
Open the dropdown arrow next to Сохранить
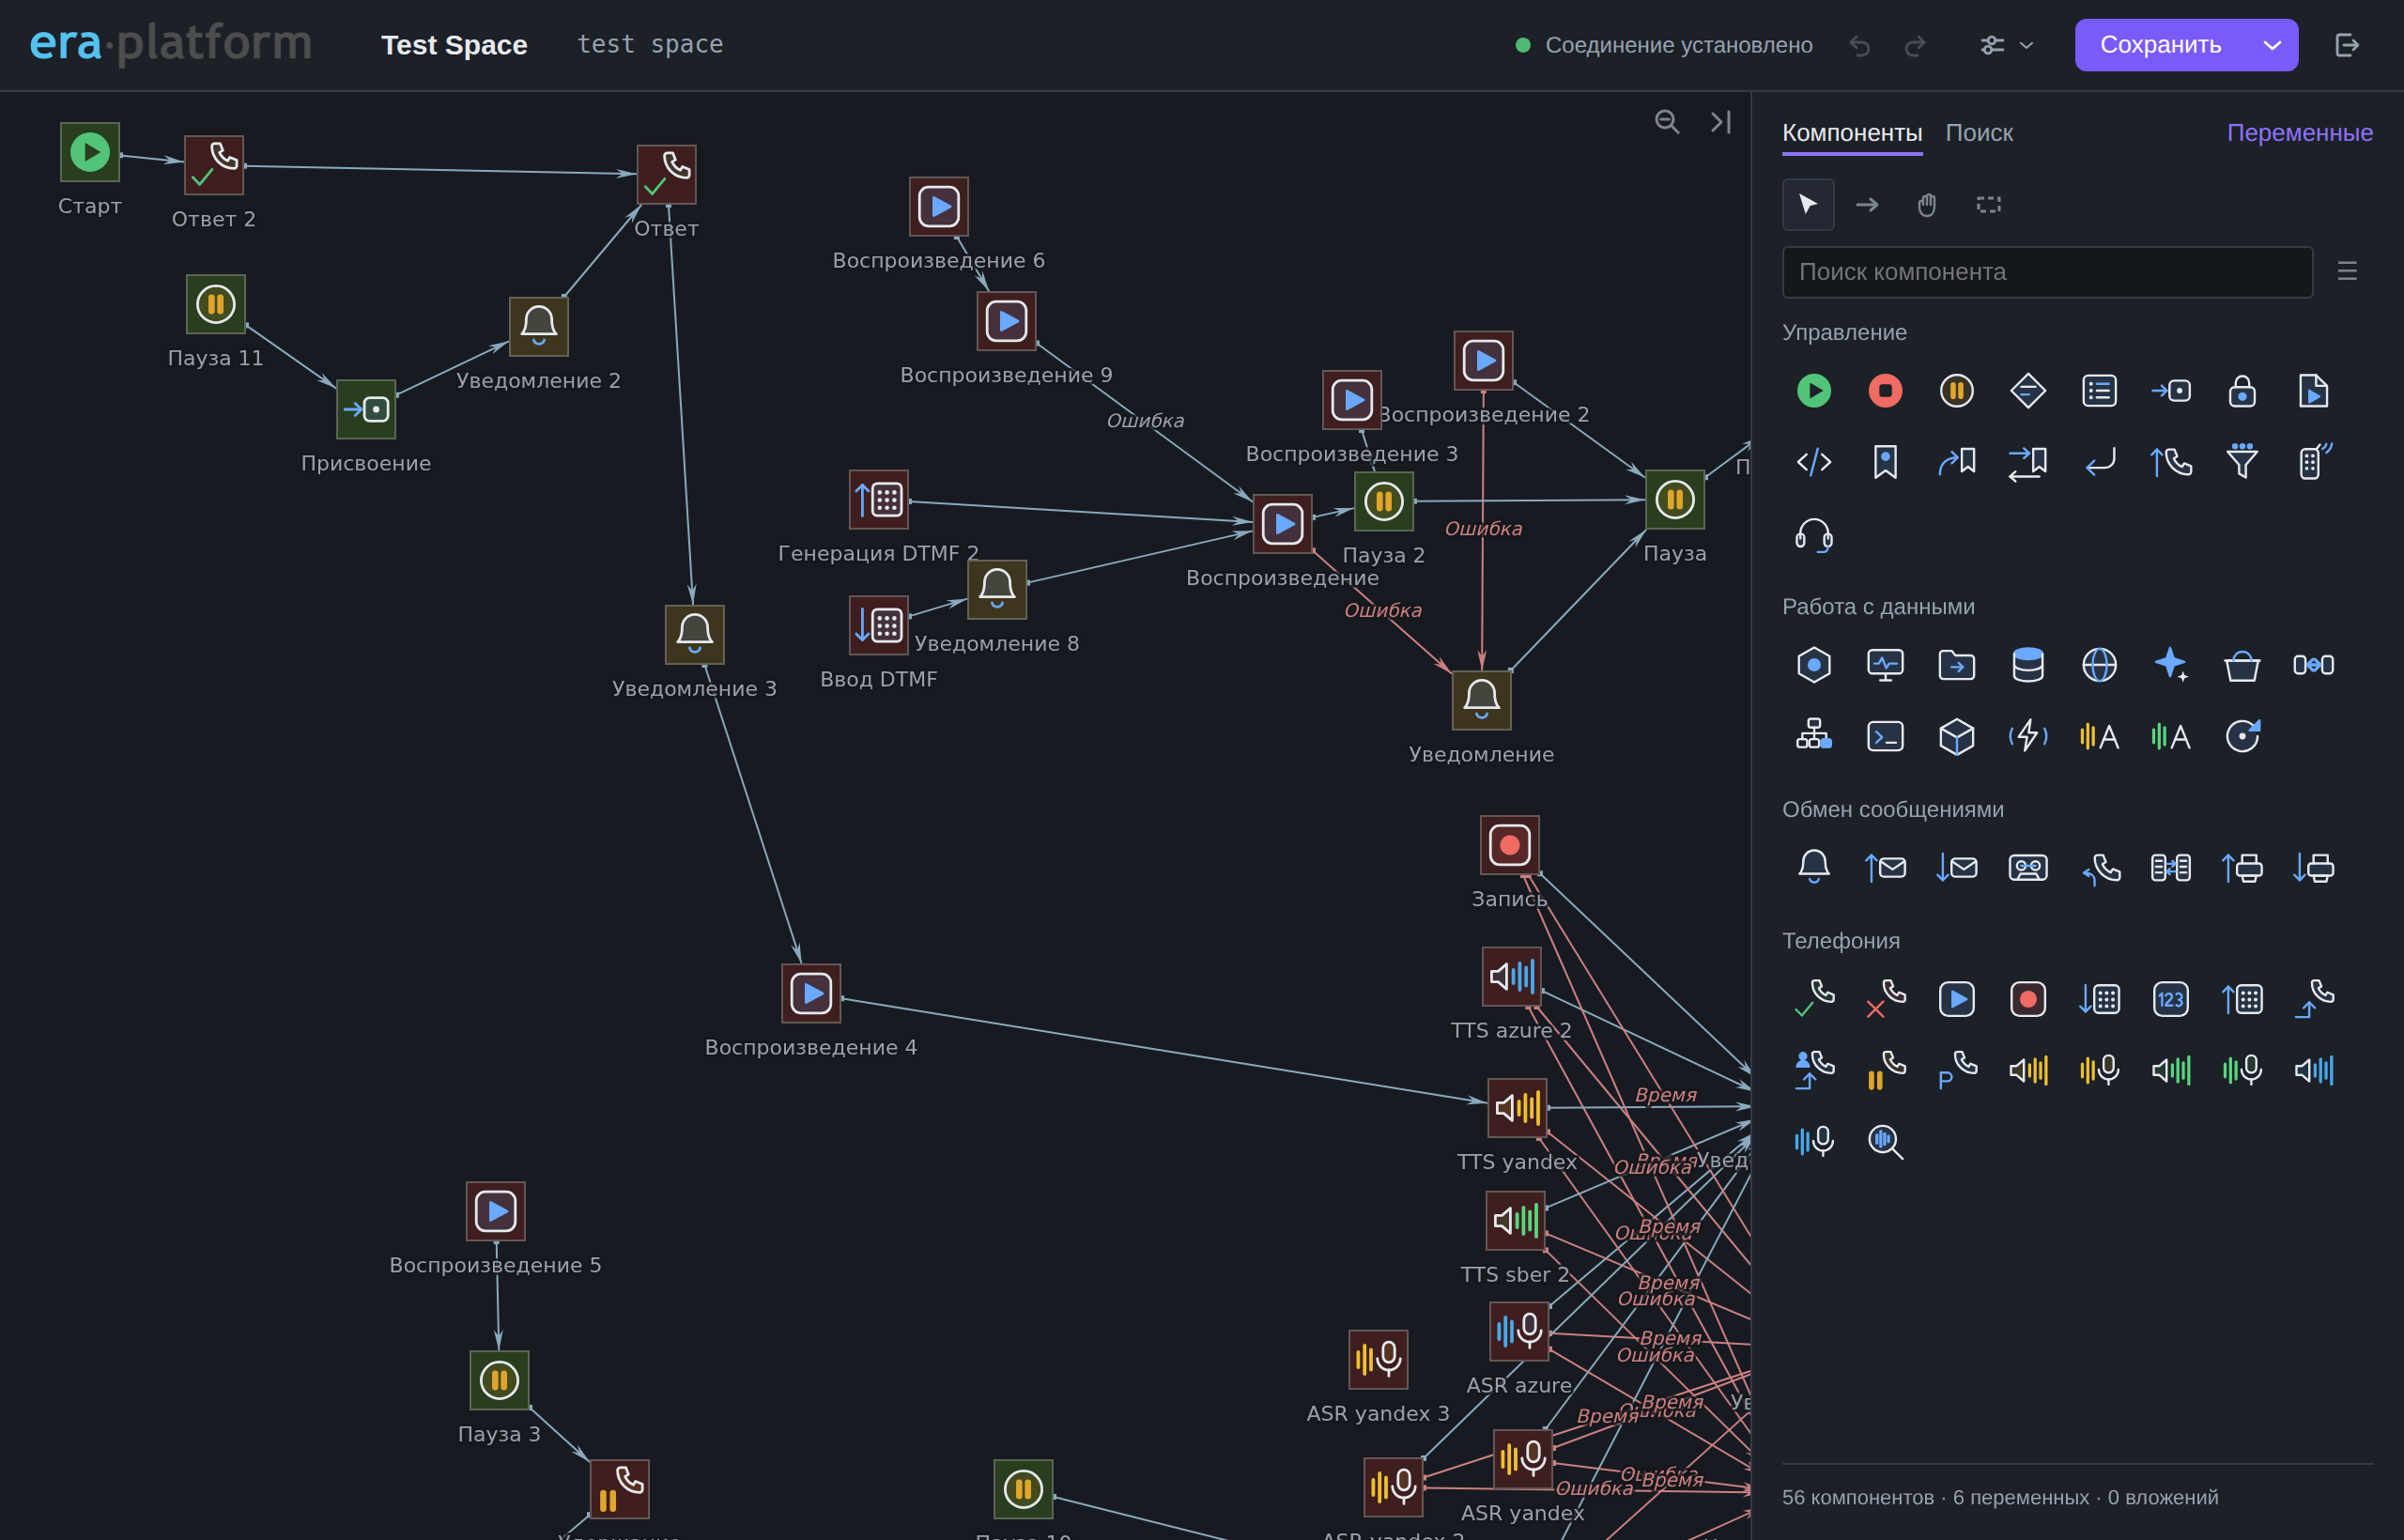click(x=2272, y=45)
